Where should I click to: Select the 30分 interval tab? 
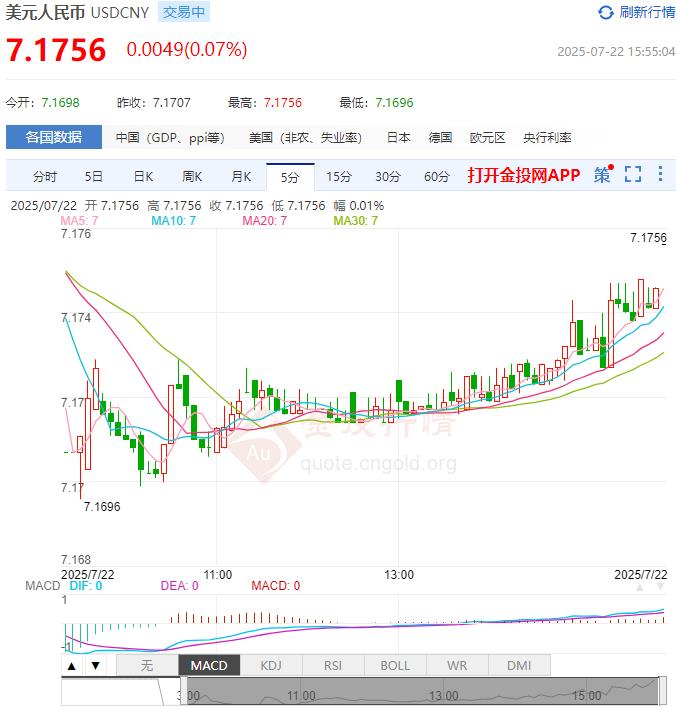click(388, 176)
